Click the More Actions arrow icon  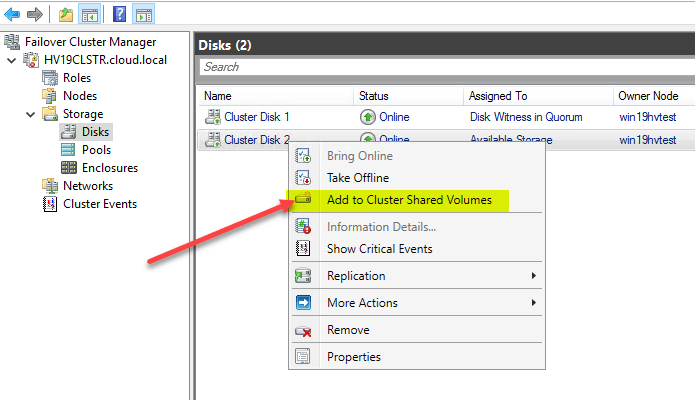(303, 303)
